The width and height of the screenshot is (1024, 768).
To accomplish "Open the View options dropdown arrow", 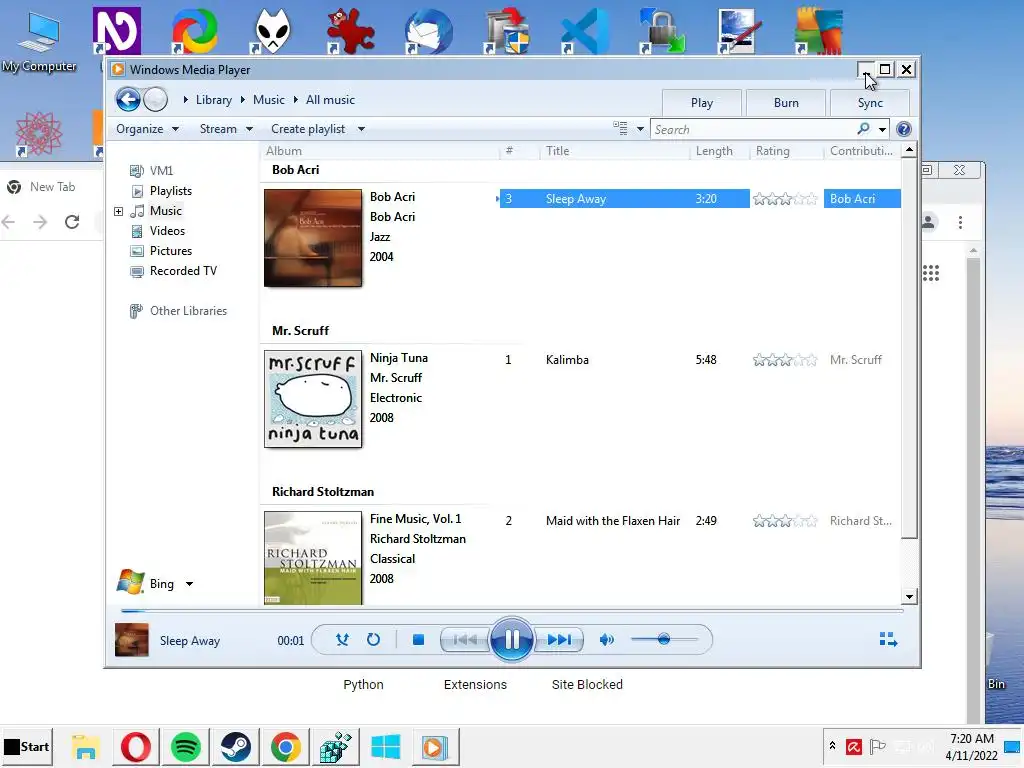I will tap(641, 129).
